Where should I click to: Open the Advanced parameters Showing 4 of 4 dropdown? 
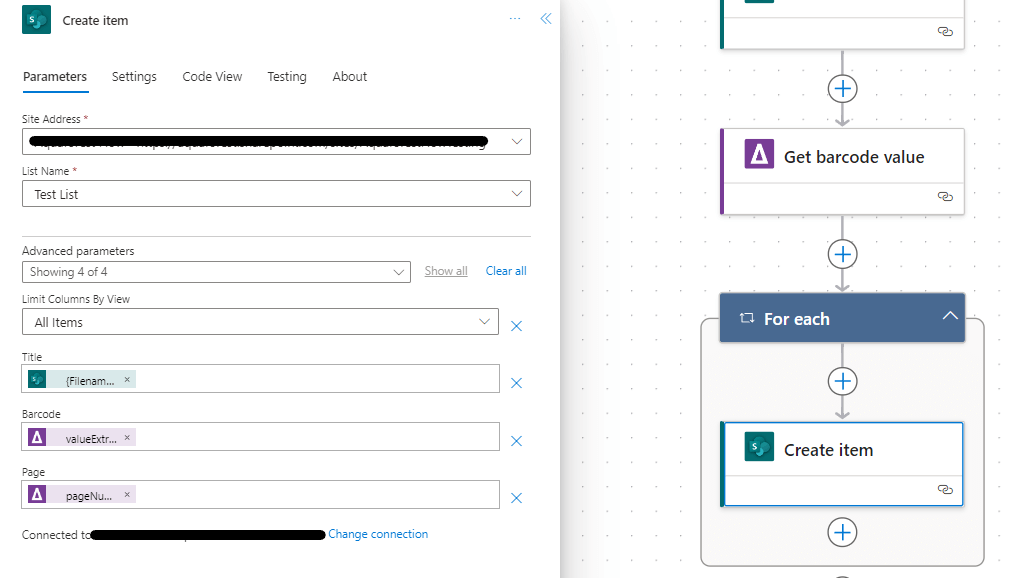398,272
